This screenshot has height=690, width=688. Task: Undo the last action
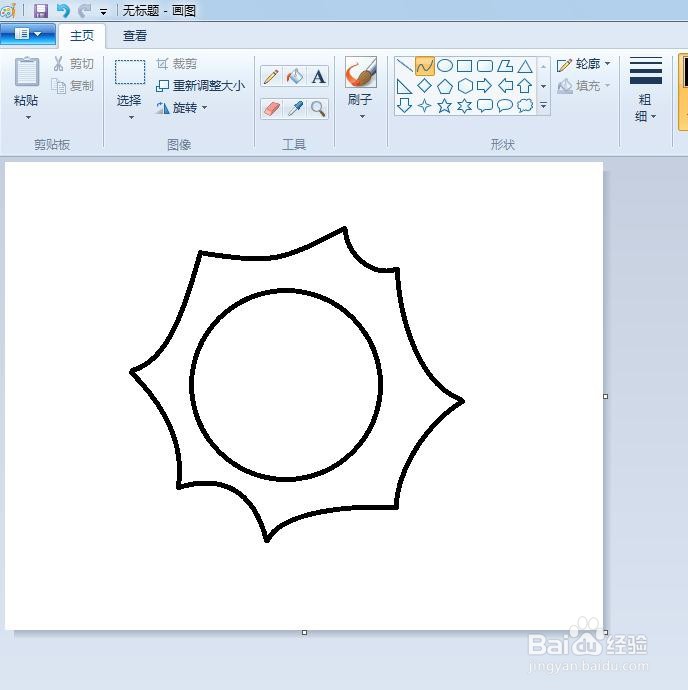point(63,10)
